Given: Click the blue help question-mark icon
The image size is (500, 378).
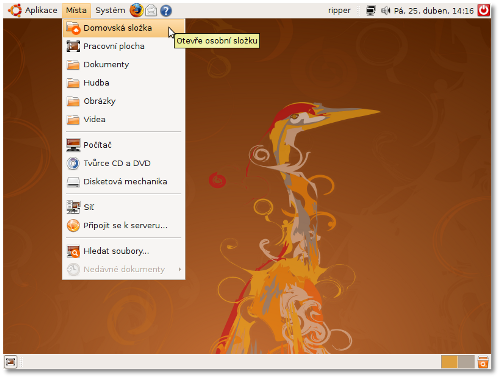Looking at the screenshot, I should [x=166, y=11].
